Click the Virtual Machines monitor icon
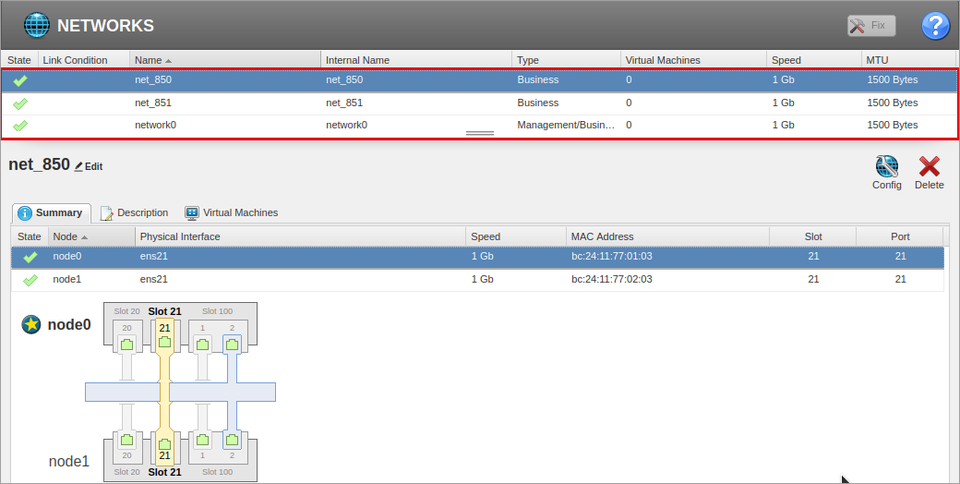The height and width of the screenshot is (484, 960). point(192,213)
